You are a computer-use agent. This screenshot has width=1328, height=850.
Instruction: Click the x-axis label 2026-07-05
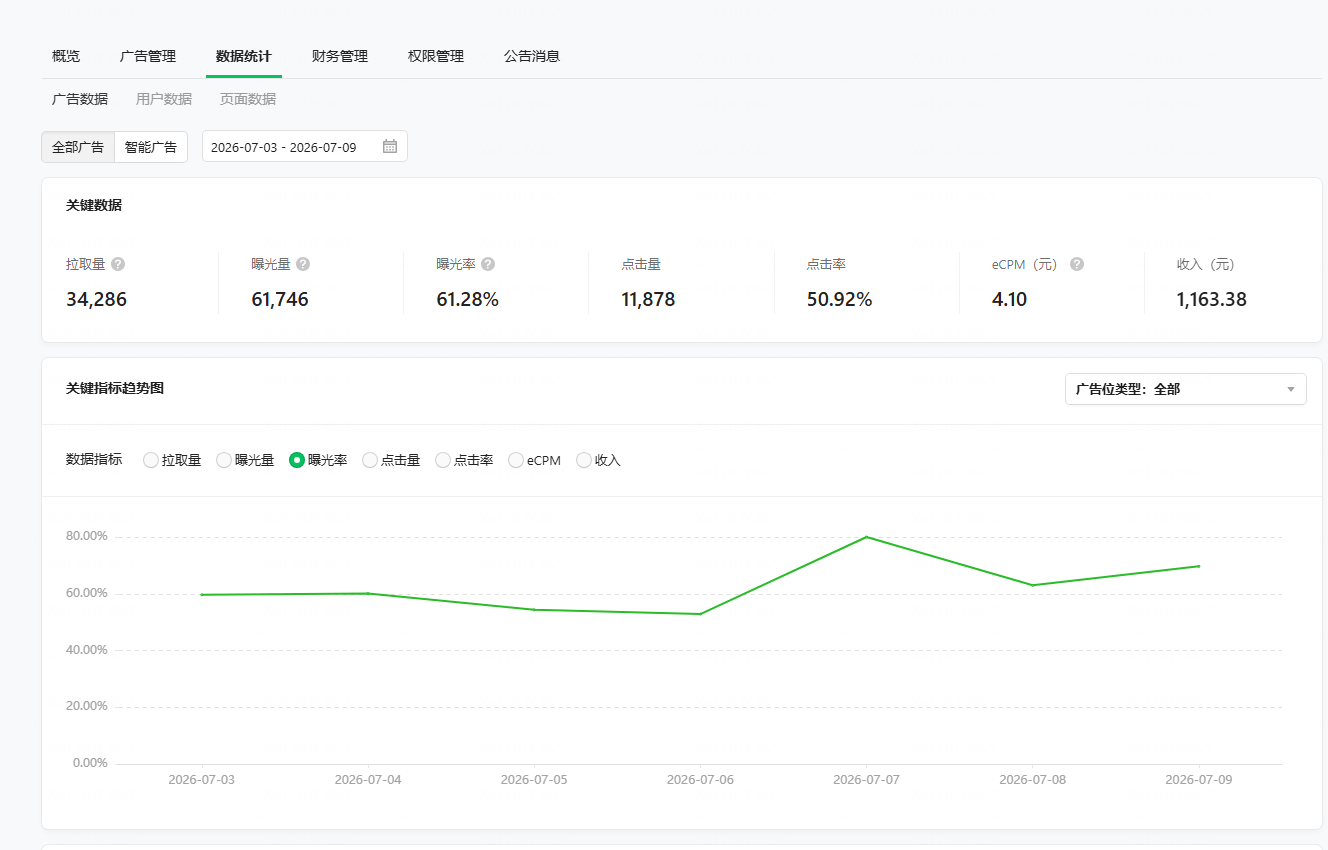[534, 779]
